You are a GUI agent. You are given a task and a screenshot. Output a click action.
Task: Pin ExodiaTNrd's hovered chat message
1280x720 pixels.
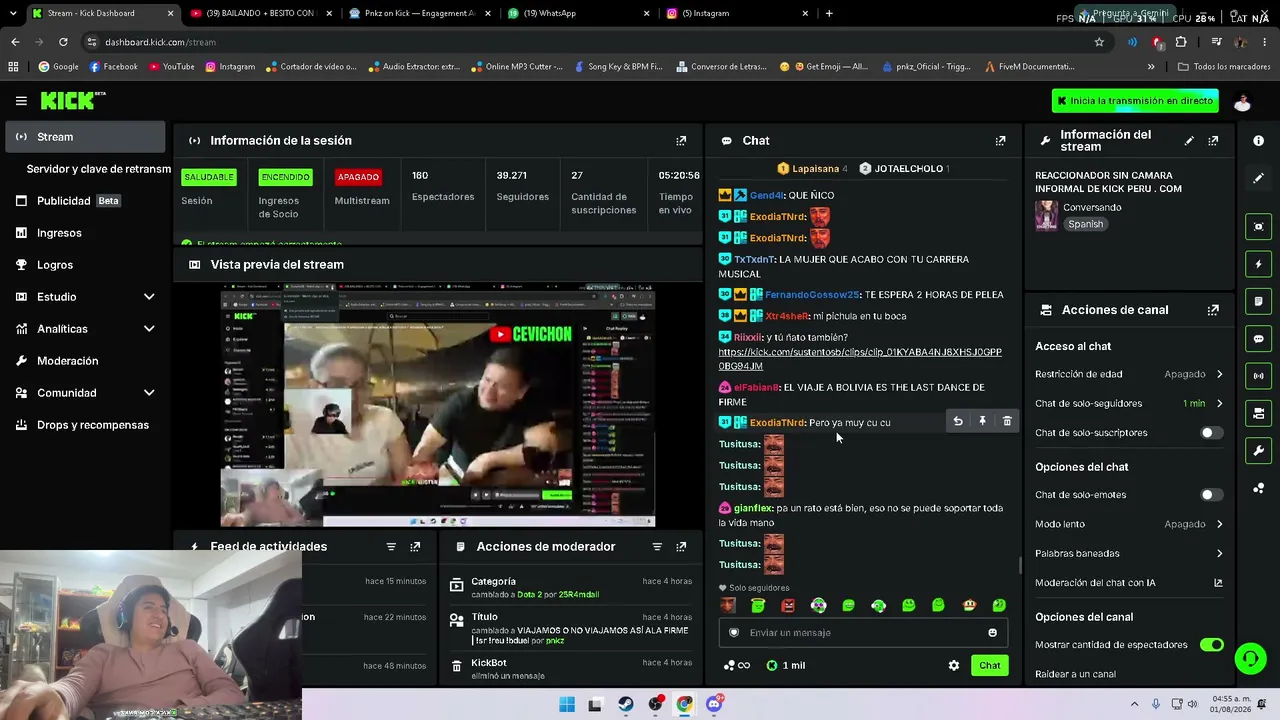pos(982,422)
